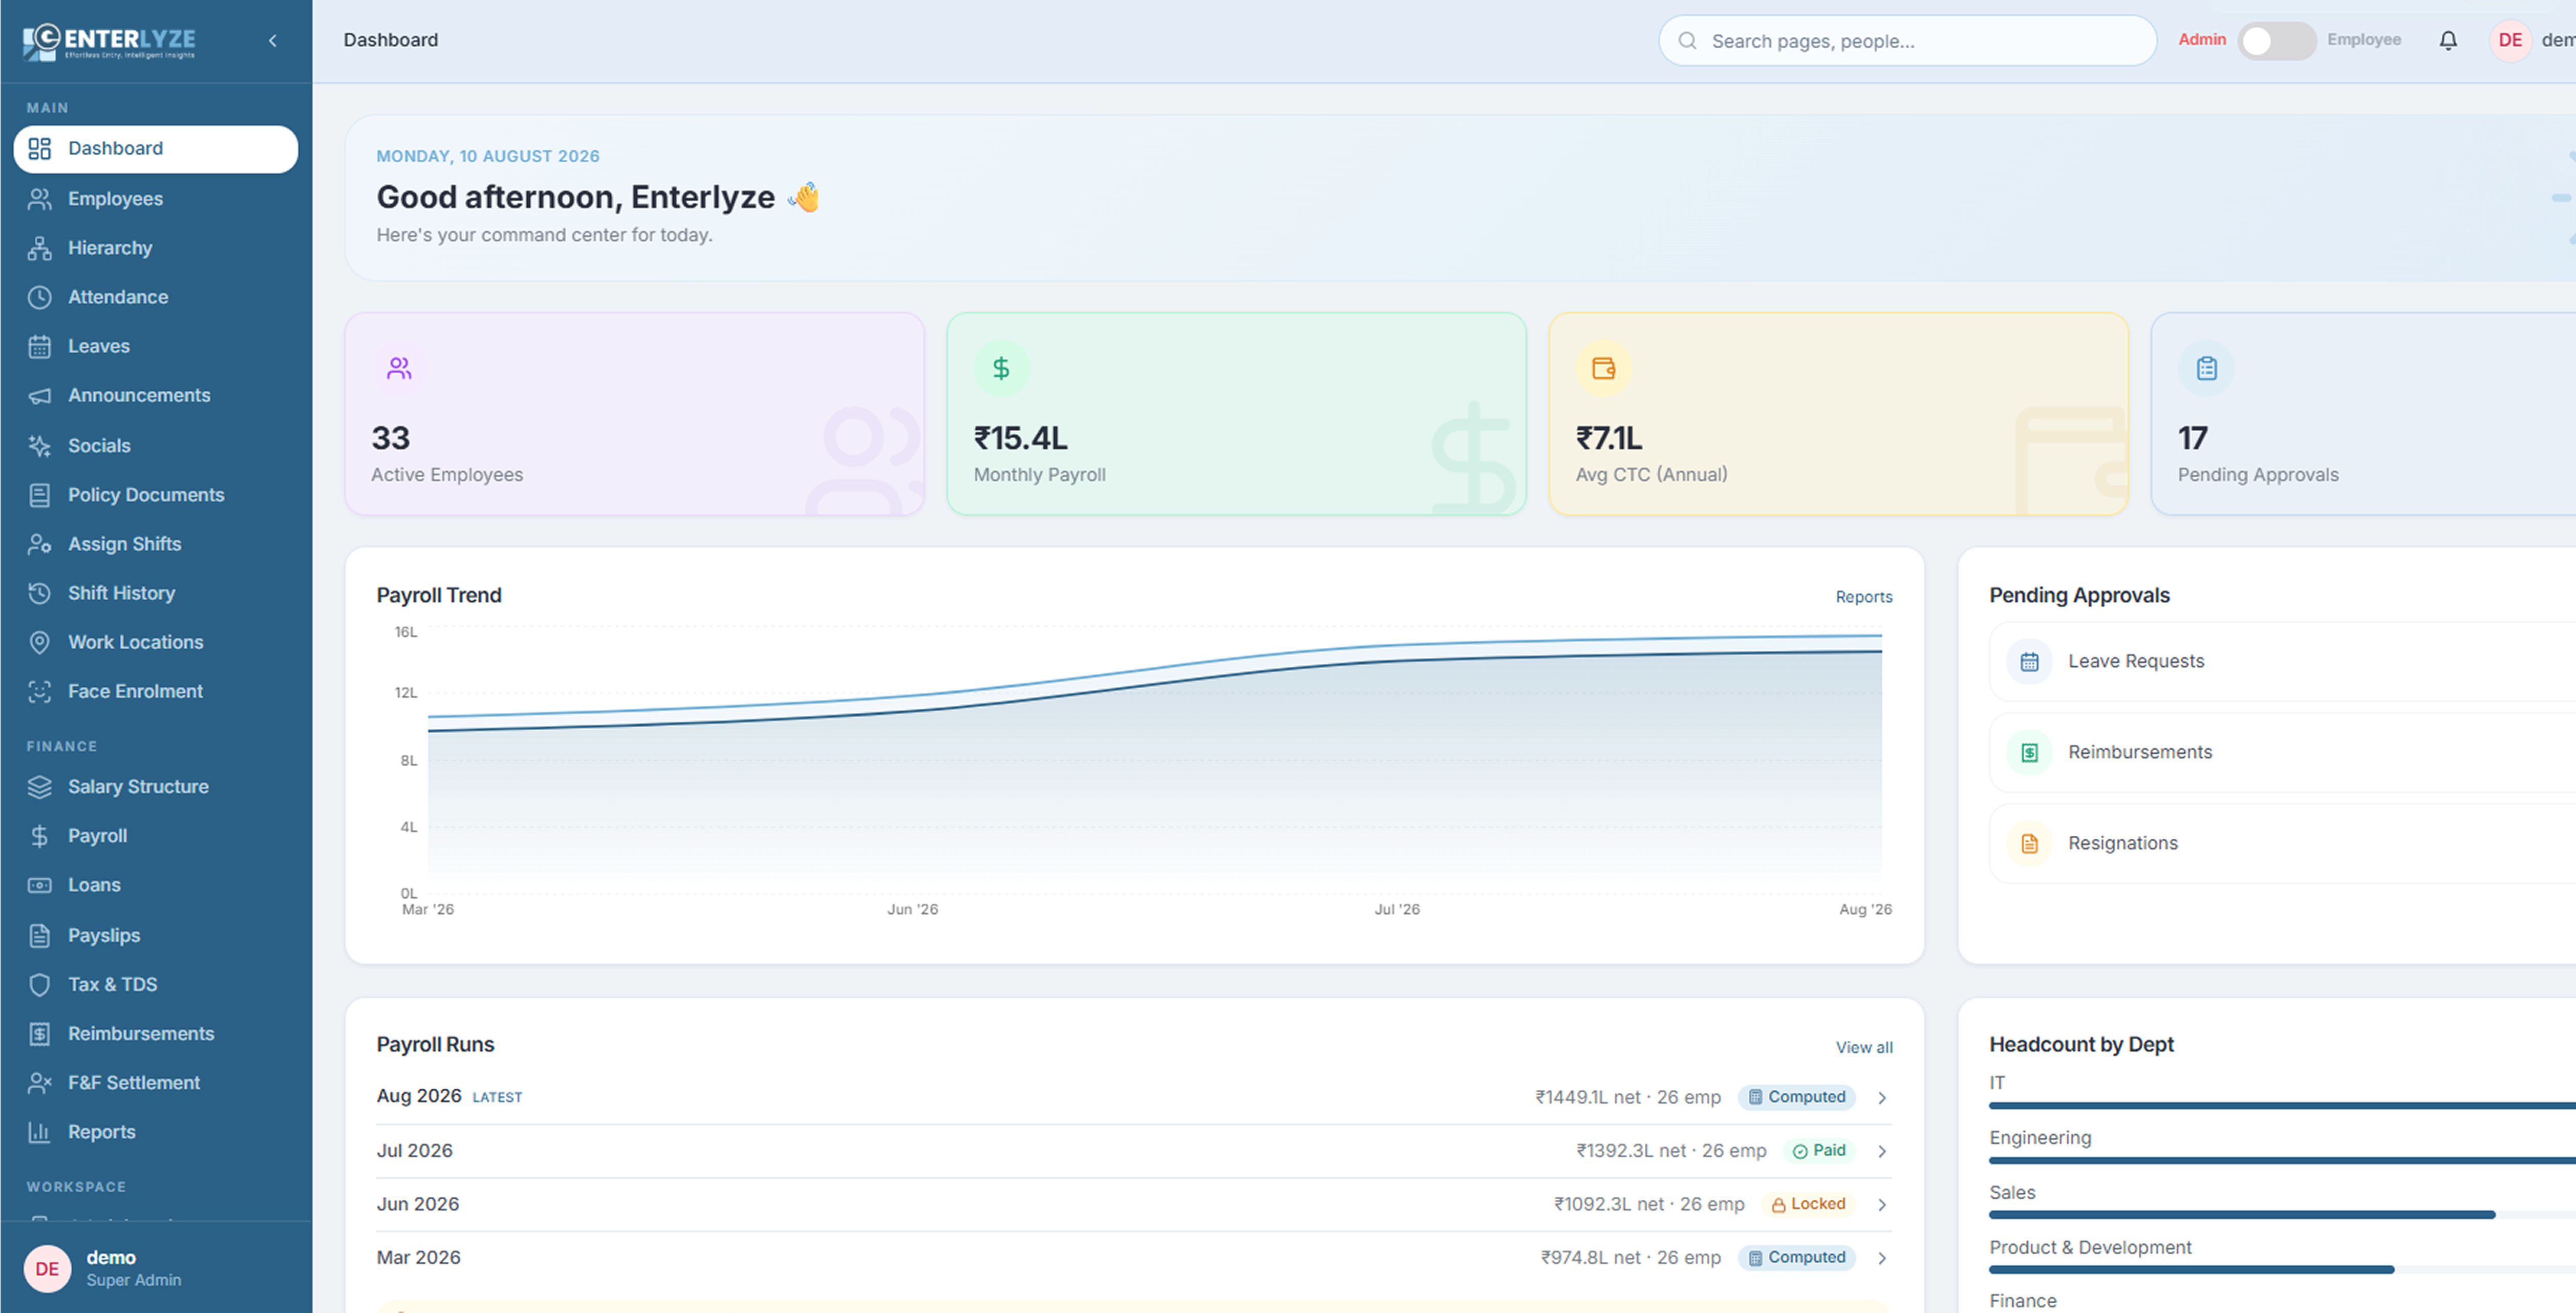
Task: Click the DE avatar in the header
Action: coord(2509,40)
